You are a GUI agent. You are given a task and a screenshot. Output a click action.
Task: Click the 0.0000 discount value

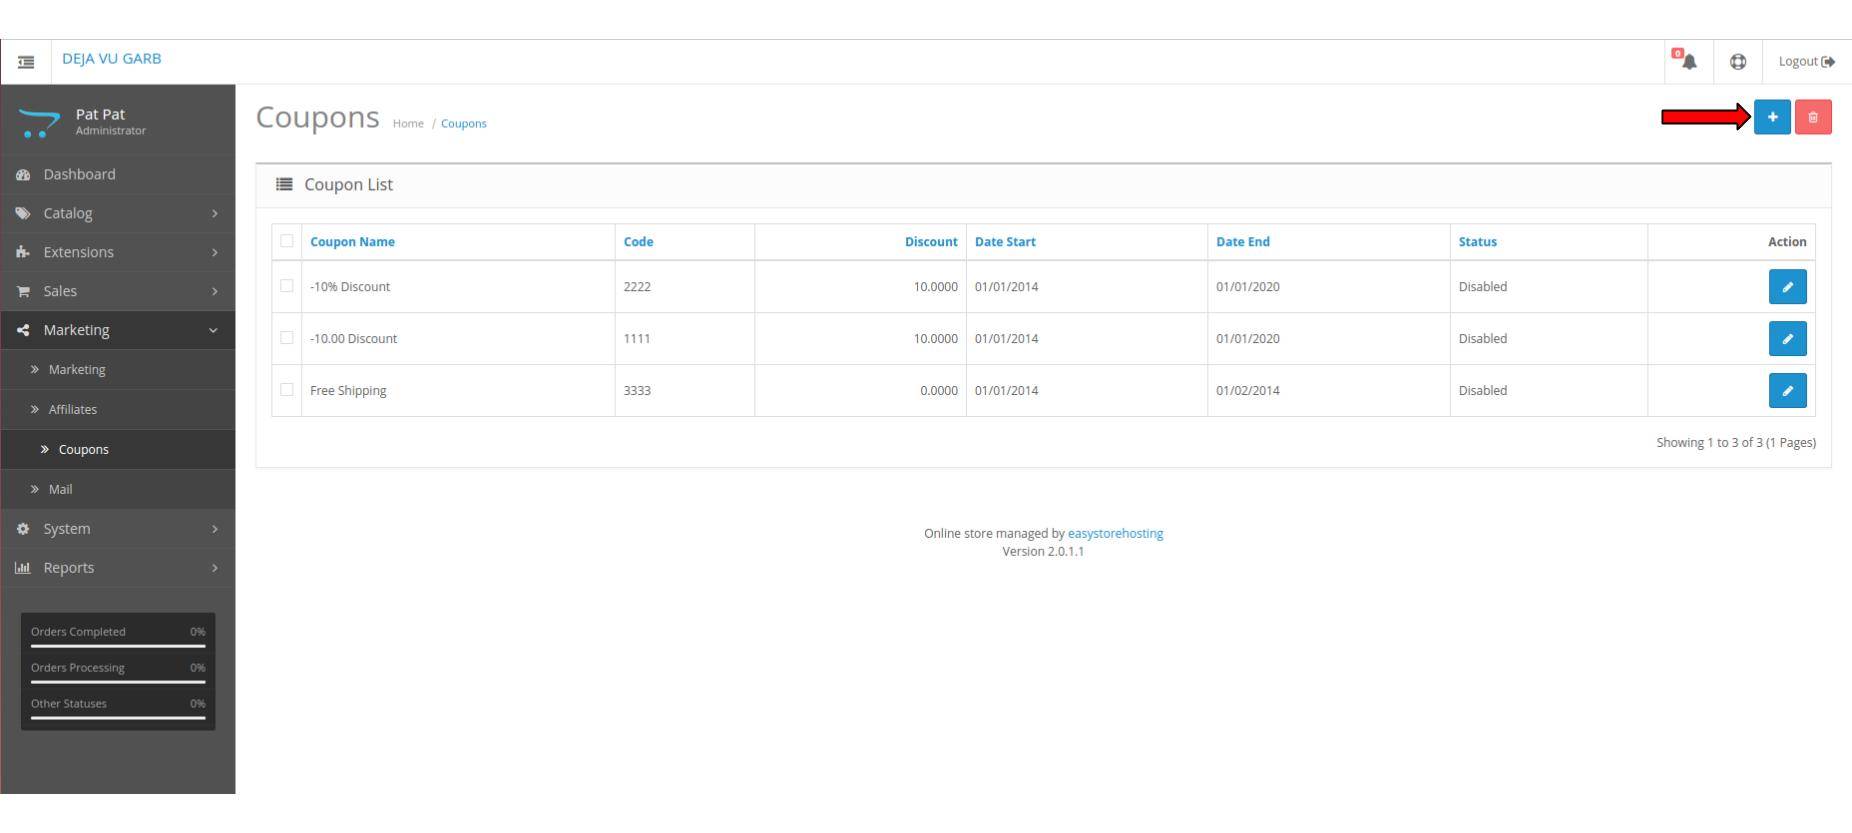pos(939,391)
